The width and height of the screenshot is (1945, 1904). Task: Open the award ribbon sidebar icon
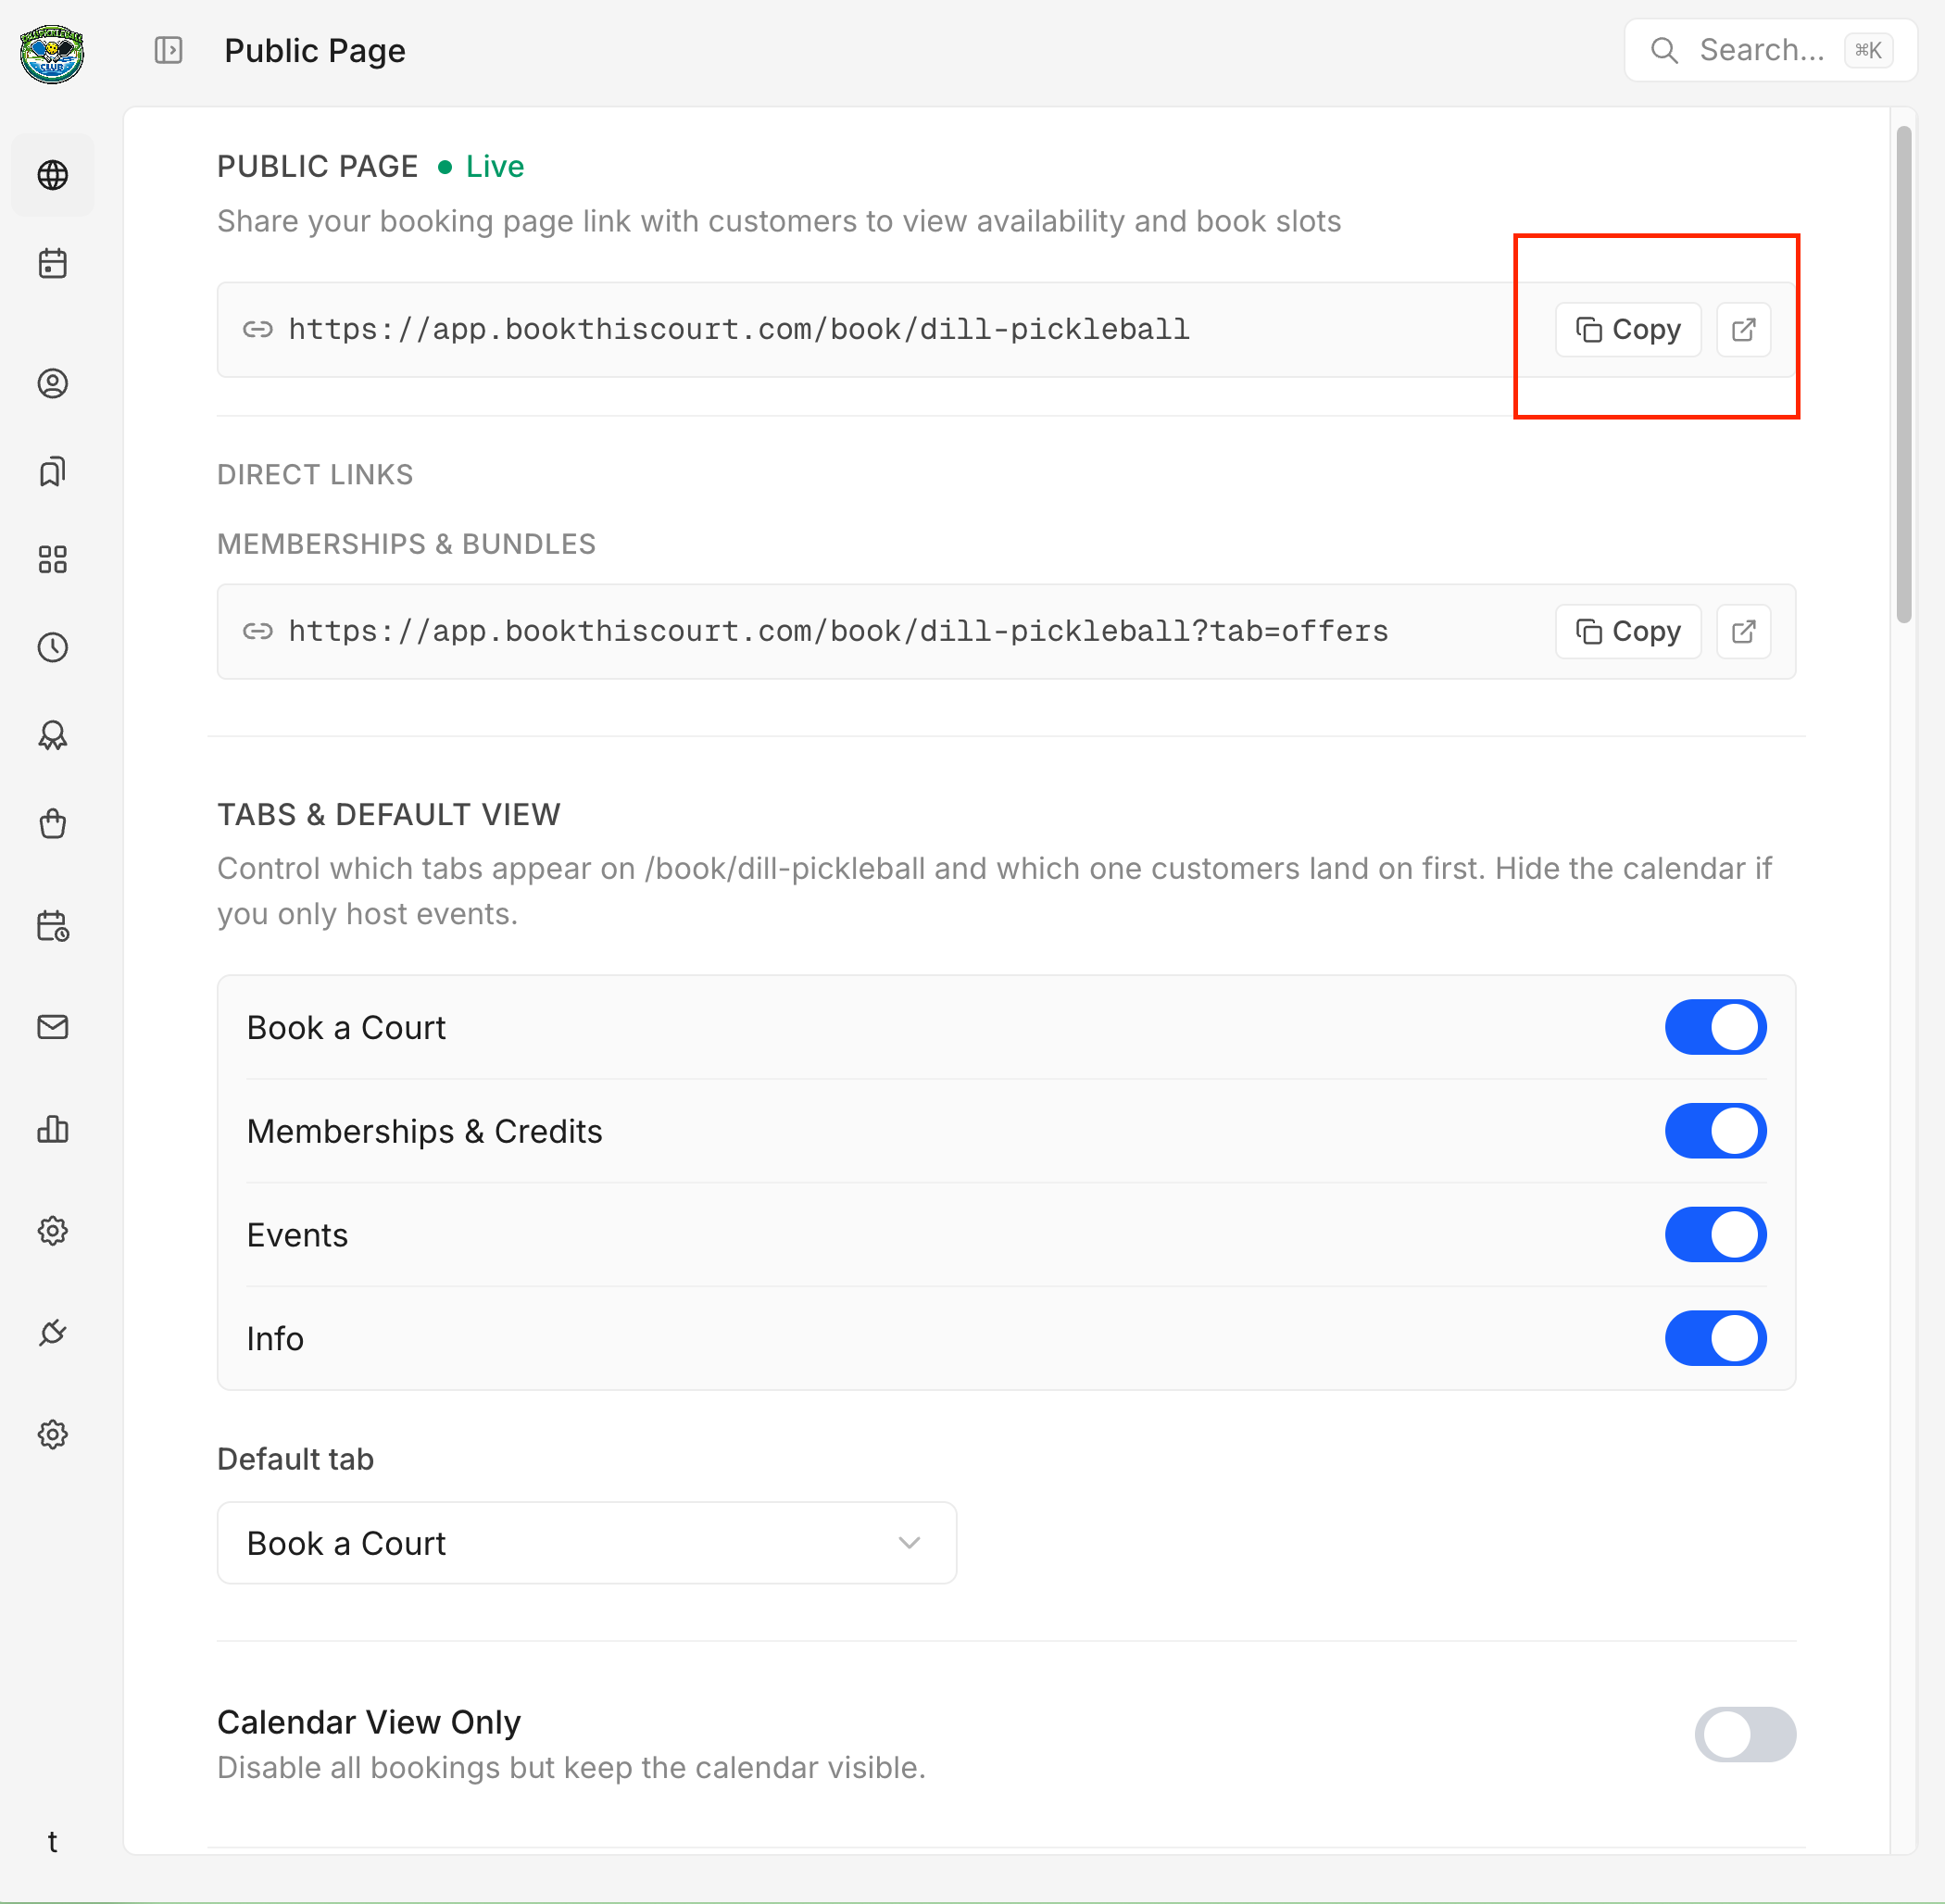point(53,735)
